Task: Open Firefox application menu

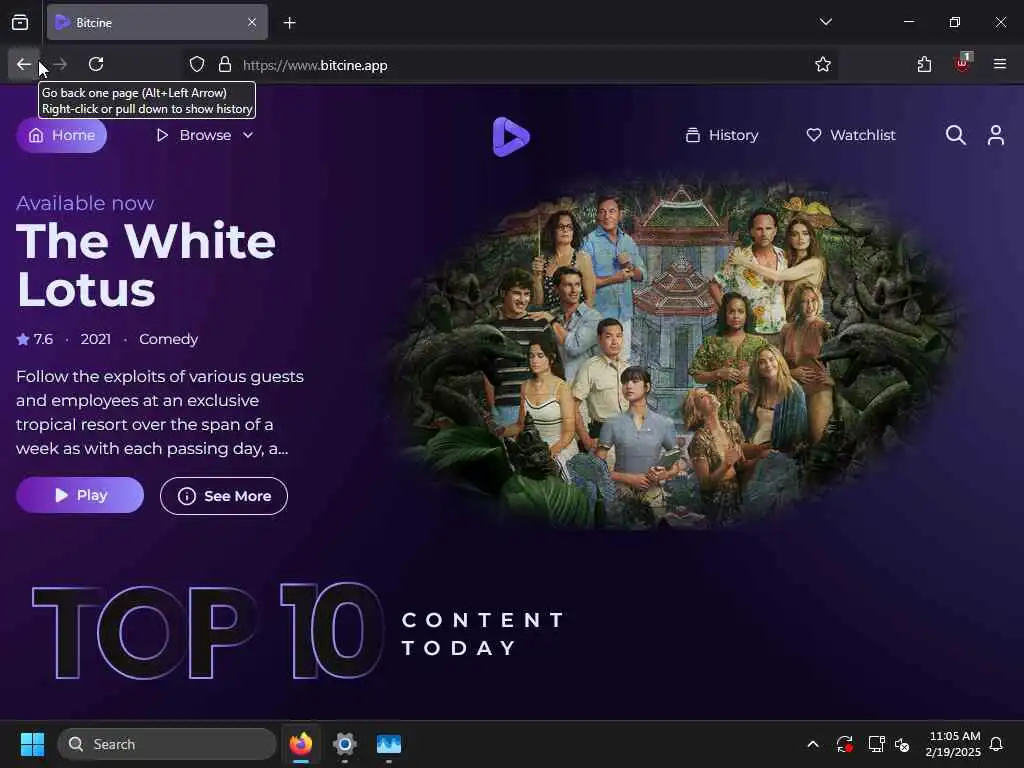Action: coord(1000,64)
